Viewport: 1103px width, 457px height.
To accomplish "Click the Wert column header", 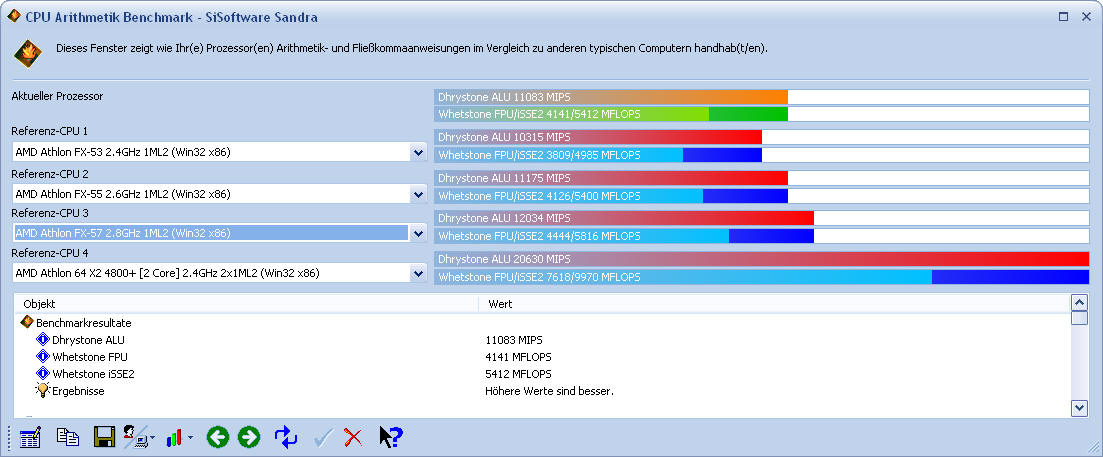I will [x=774, y=304].
